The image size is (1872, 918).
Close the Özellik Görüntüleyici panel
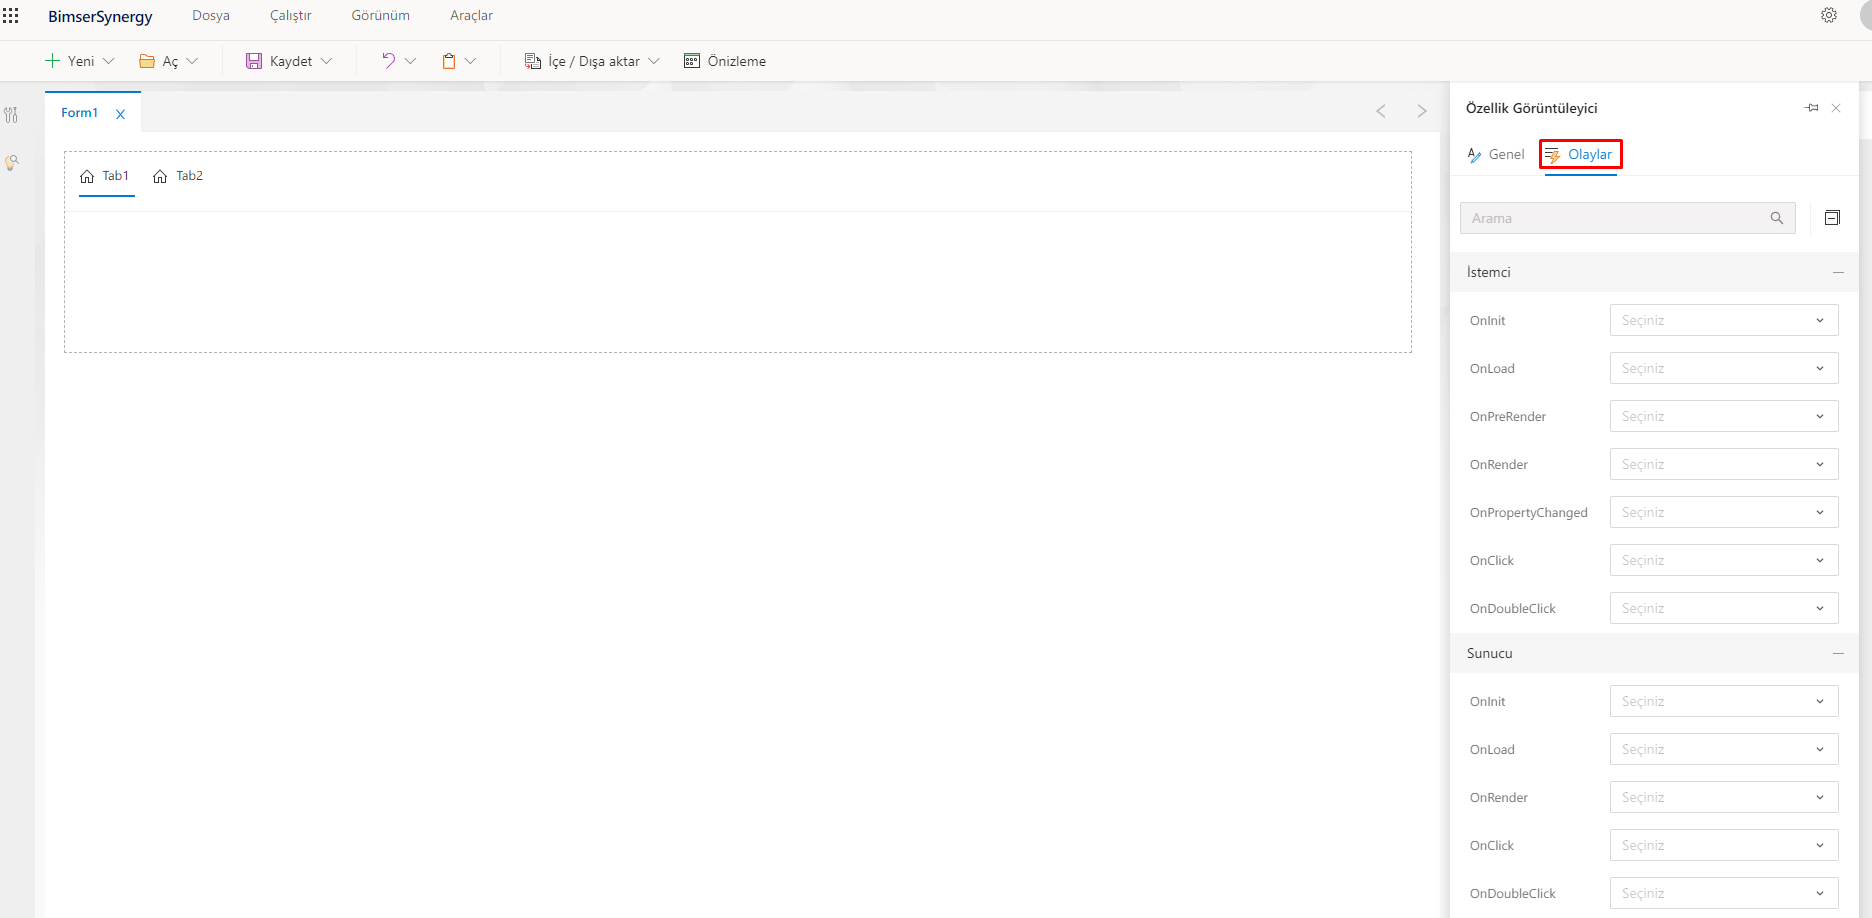[x=1836, y=108]
